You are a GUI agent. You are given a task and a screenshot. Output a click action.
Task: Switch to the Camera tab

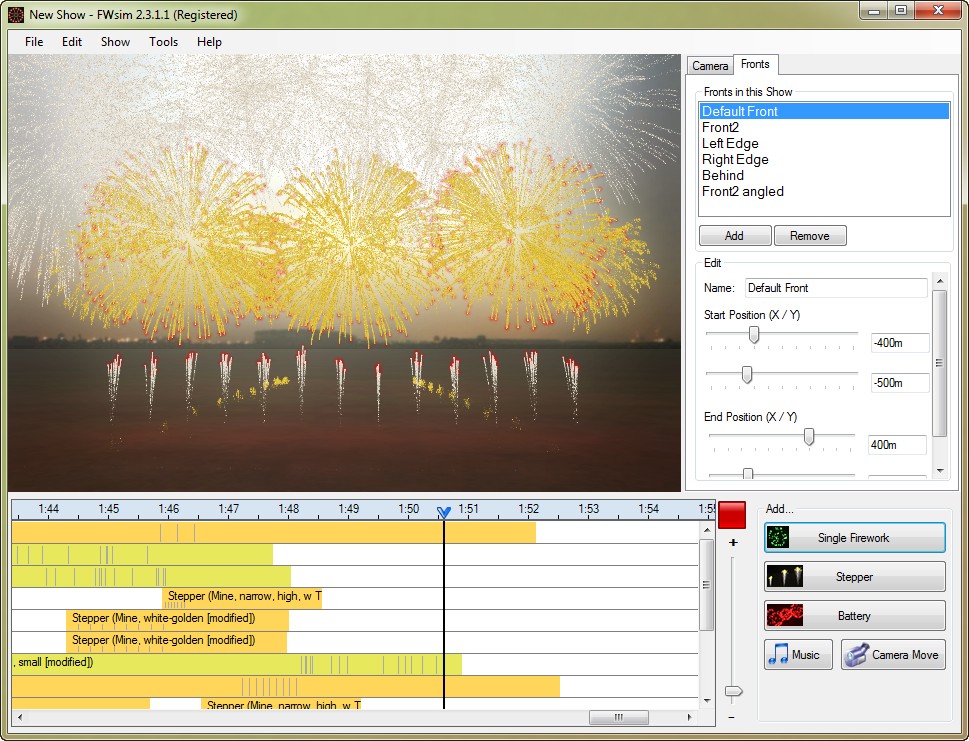[709, 64]
